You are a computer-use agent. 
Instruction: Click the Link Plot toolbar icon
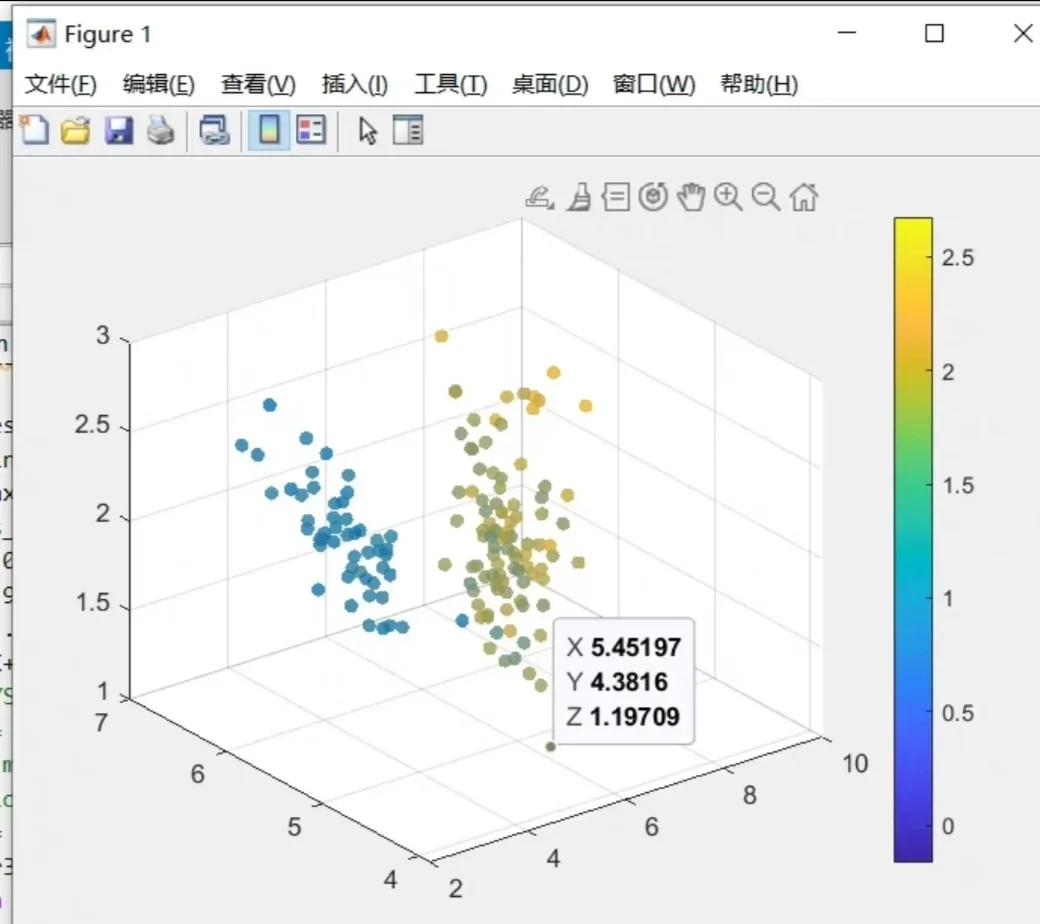tap(214, 130)
